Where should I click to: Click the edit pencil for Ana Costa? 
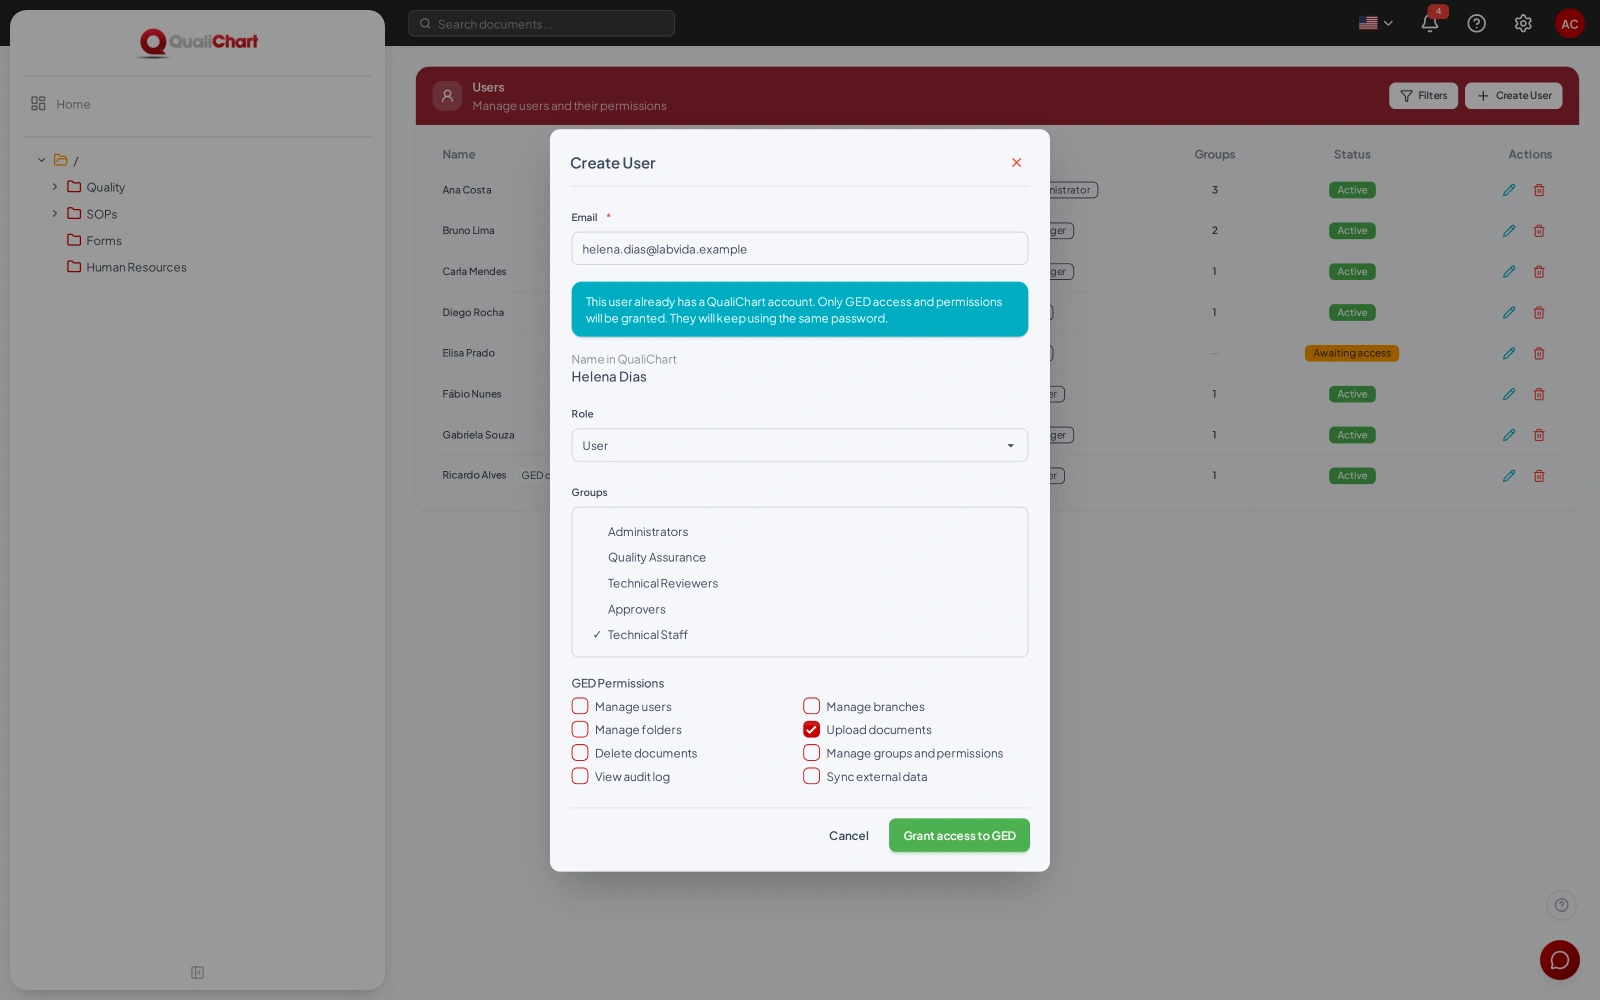pos(1509,190)
